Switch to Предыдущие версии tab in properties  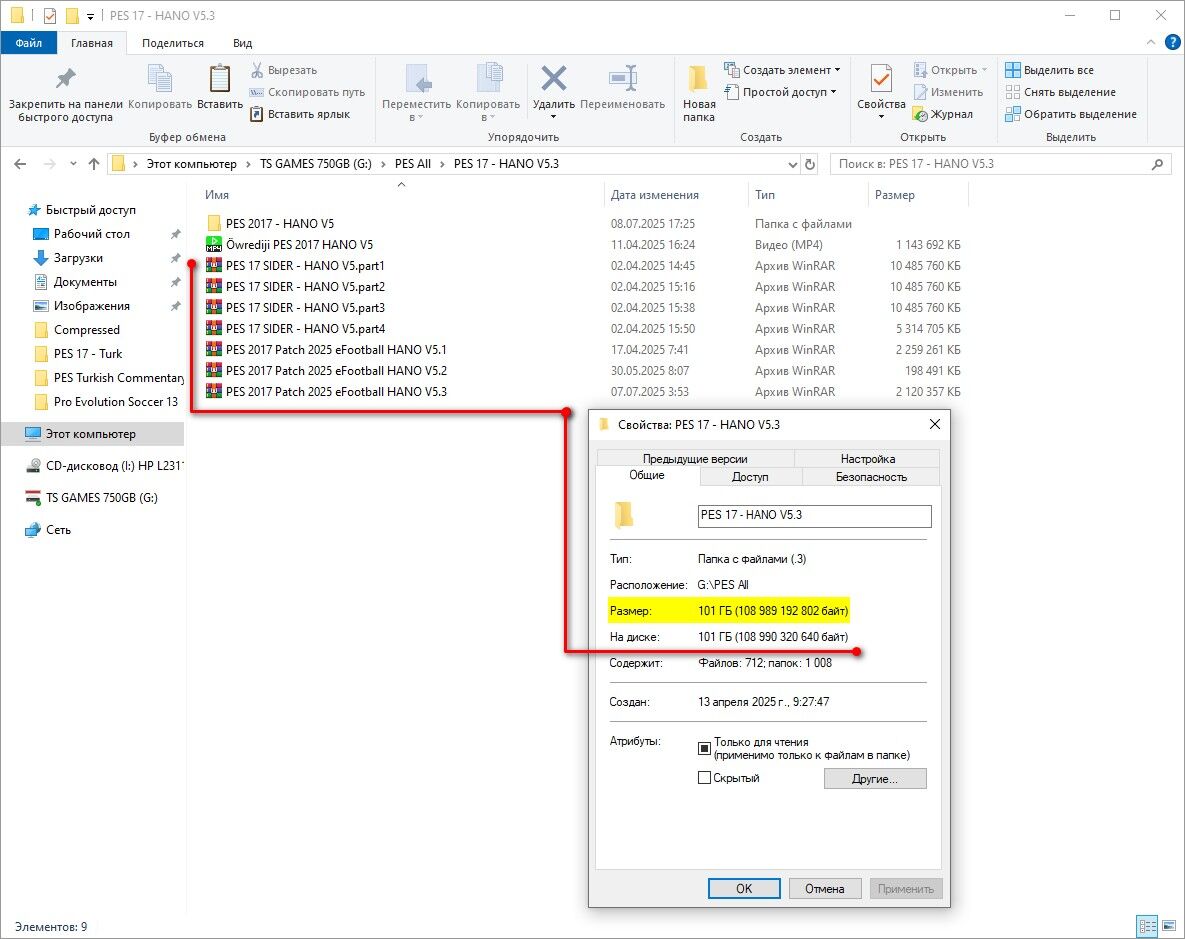pyautogui.click(x=695, y=458)
